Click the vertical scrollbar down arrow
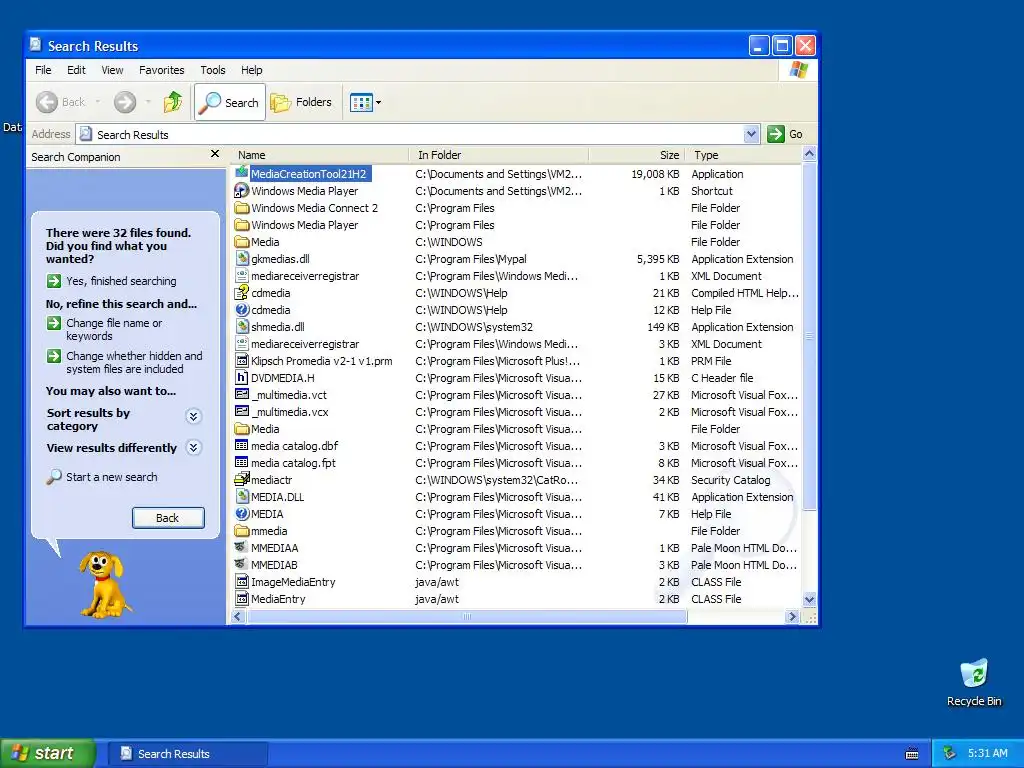Screen dimensions: 1024x768 click(809, 600)
